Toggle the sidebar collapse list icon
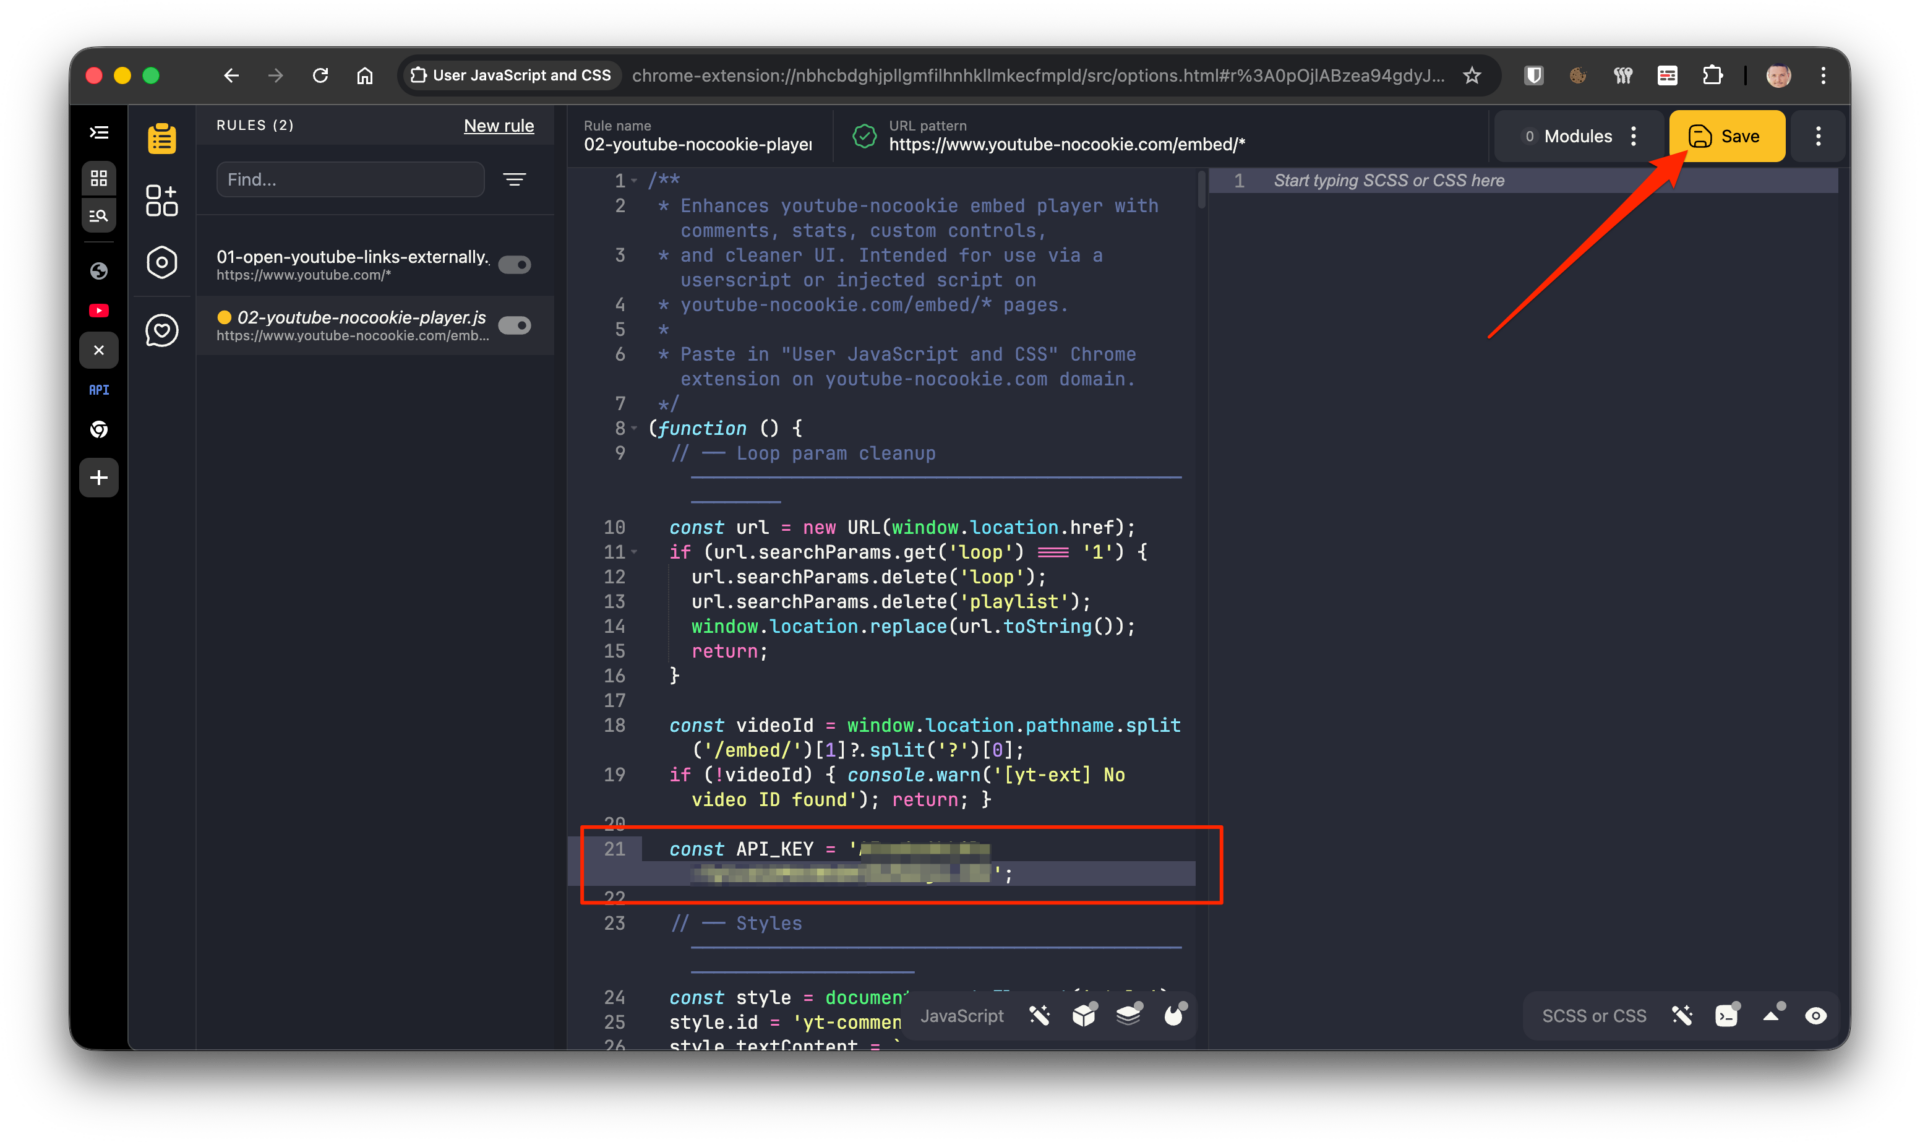 99,132
